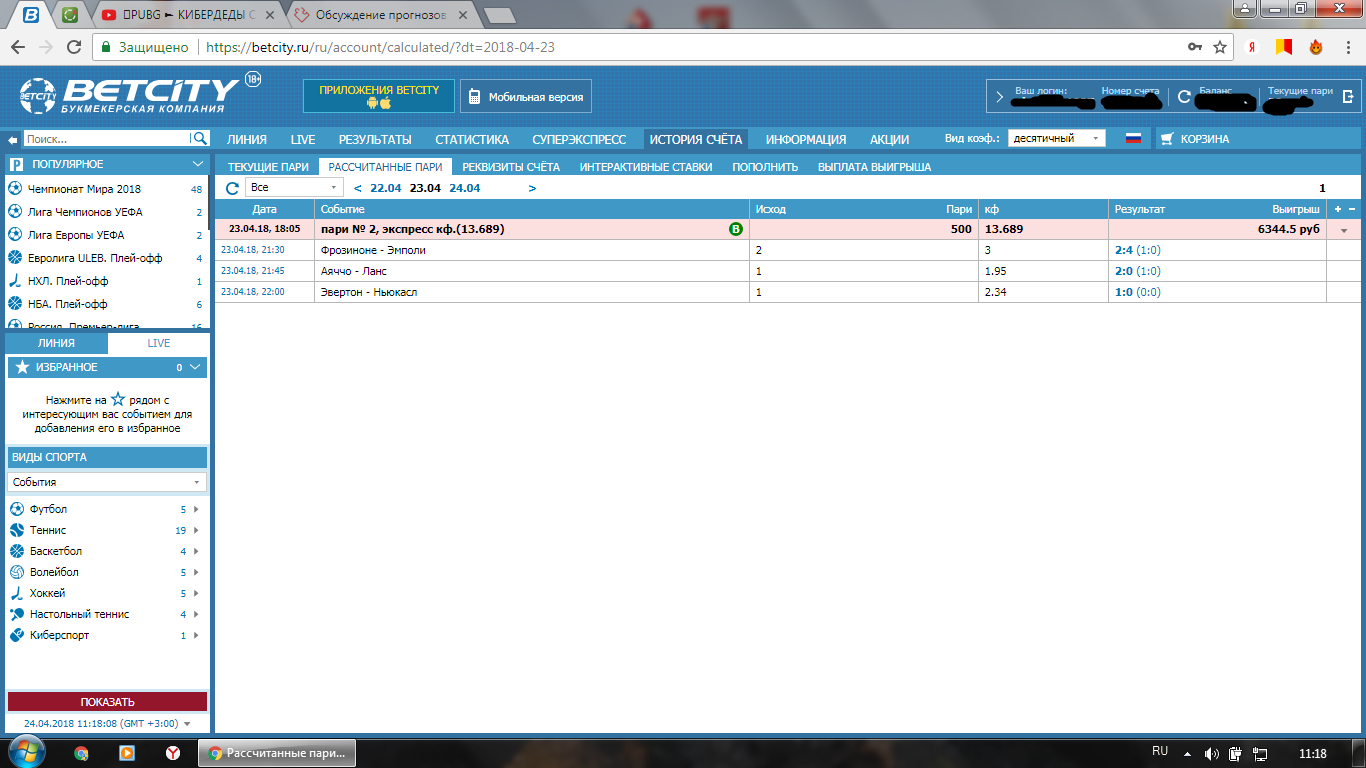Switch the left panel to the LIVE tab

(x=159, y=343)
